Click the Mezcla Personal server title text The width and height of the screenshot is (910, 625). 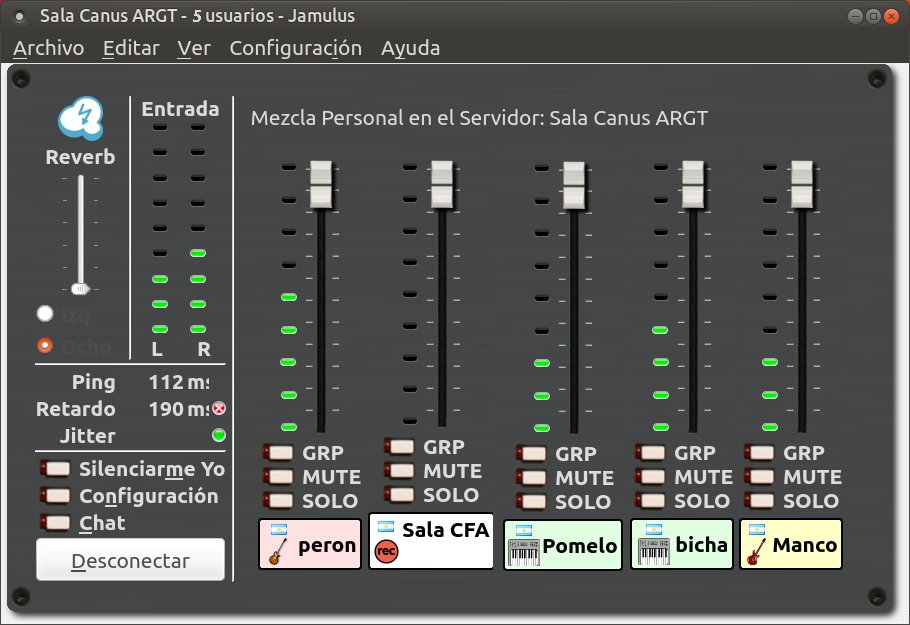pos(479,118)
